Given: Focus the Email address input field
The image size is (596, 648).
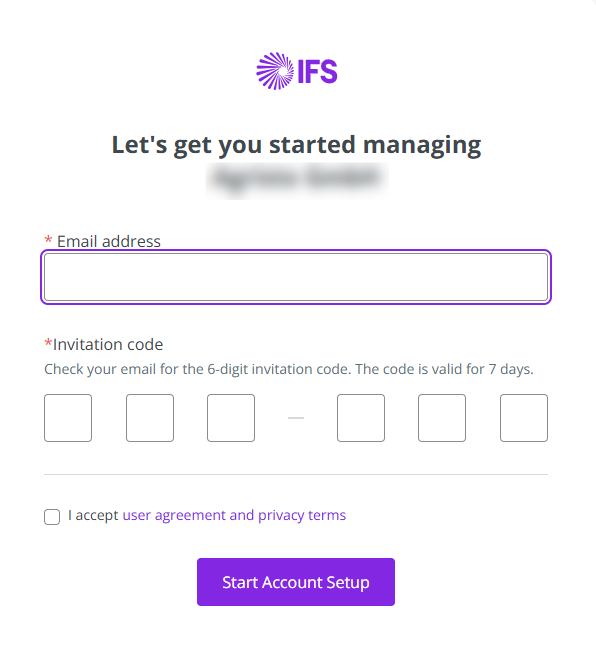Looking at the screenshot, I should tap(296, 277).
